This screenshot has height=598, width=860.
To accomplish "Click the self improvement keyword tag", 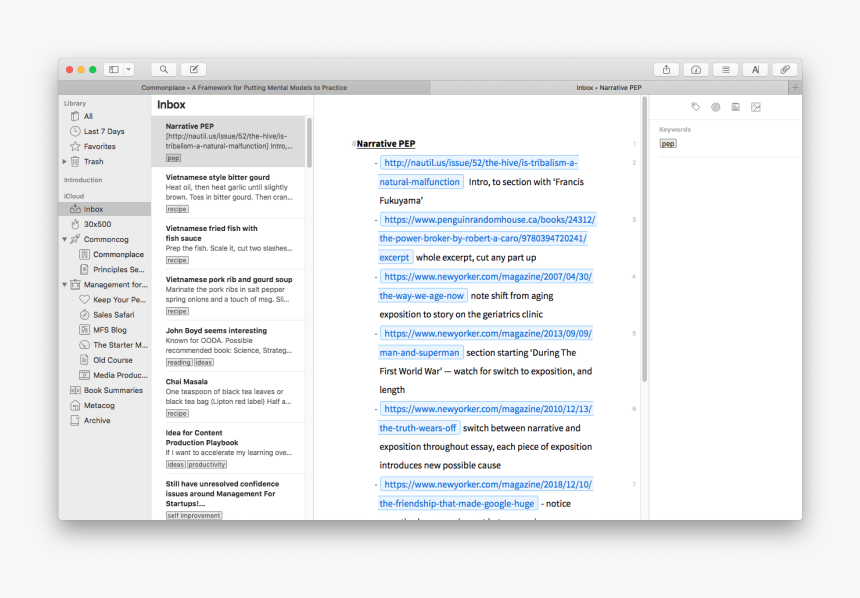I will [x=194, y=516].
